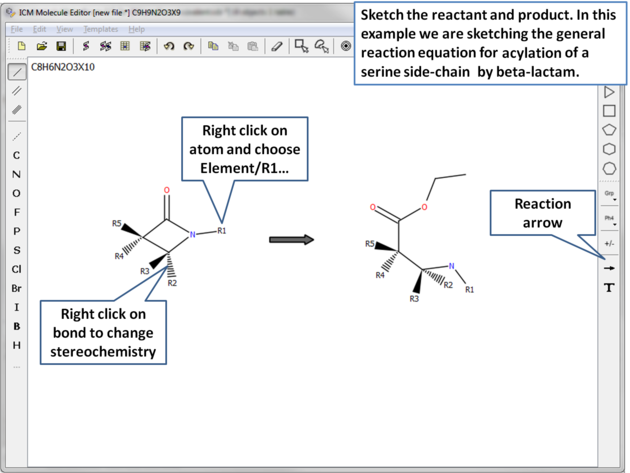Open the Templates menu
This screenshot has height=473, width=630.
100,29
